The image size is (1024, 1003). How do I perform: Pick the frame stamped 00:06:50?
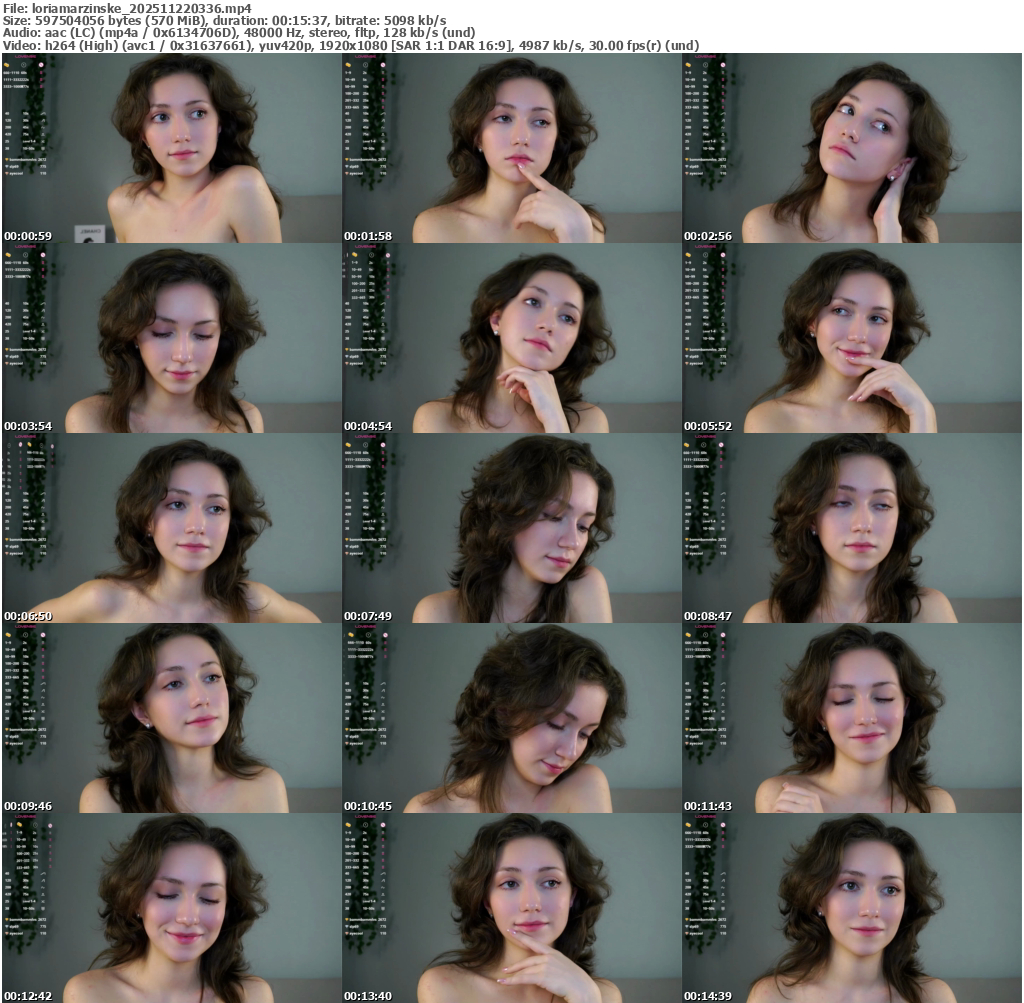tap(172, 528)
